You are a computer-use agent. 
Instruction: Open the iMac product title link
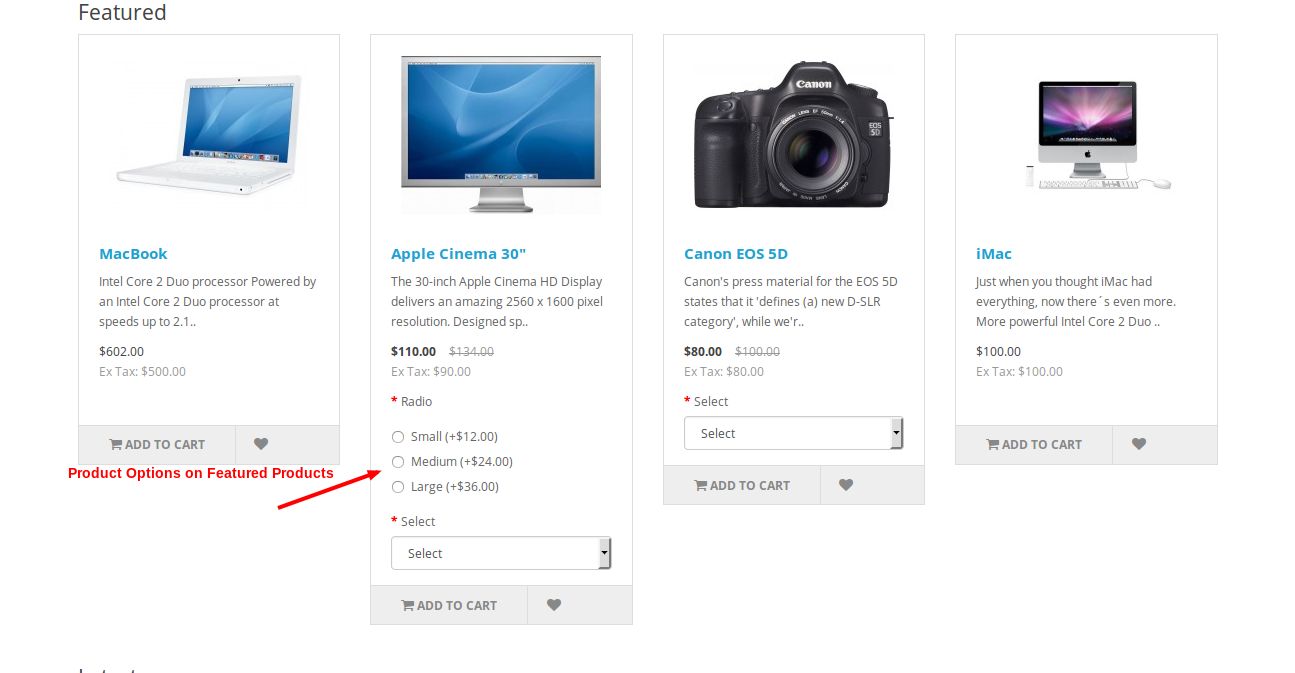coord(994,254)
